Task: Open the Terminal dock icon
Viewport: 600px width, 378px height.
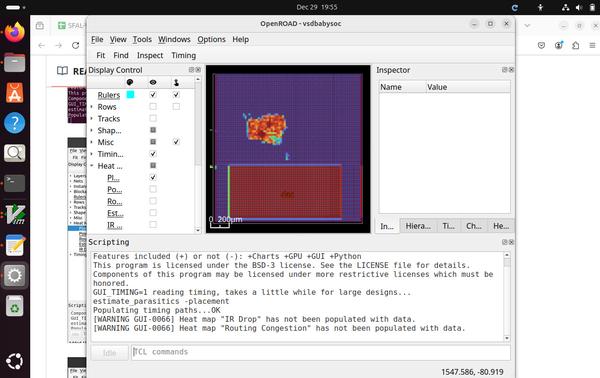Action: coord(15,183)
